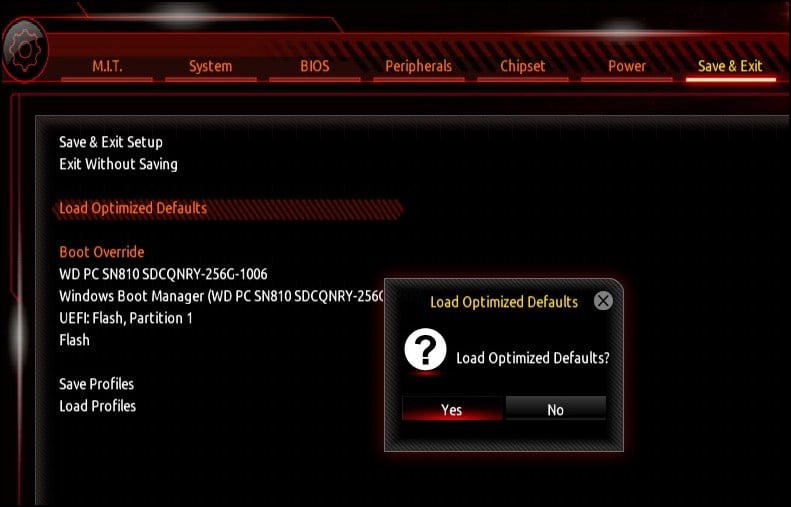This screenshot has height=507, width=791.
Task: Open Save Profiles
Action: [96, 384]
